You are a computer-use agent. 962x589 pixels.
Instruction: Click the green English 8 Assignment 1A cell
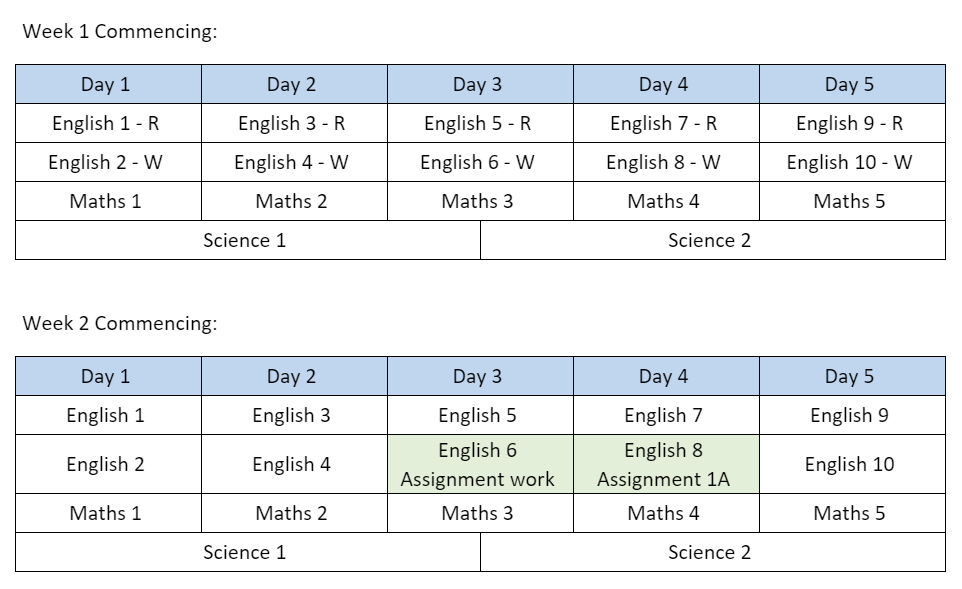pos(666,464)
